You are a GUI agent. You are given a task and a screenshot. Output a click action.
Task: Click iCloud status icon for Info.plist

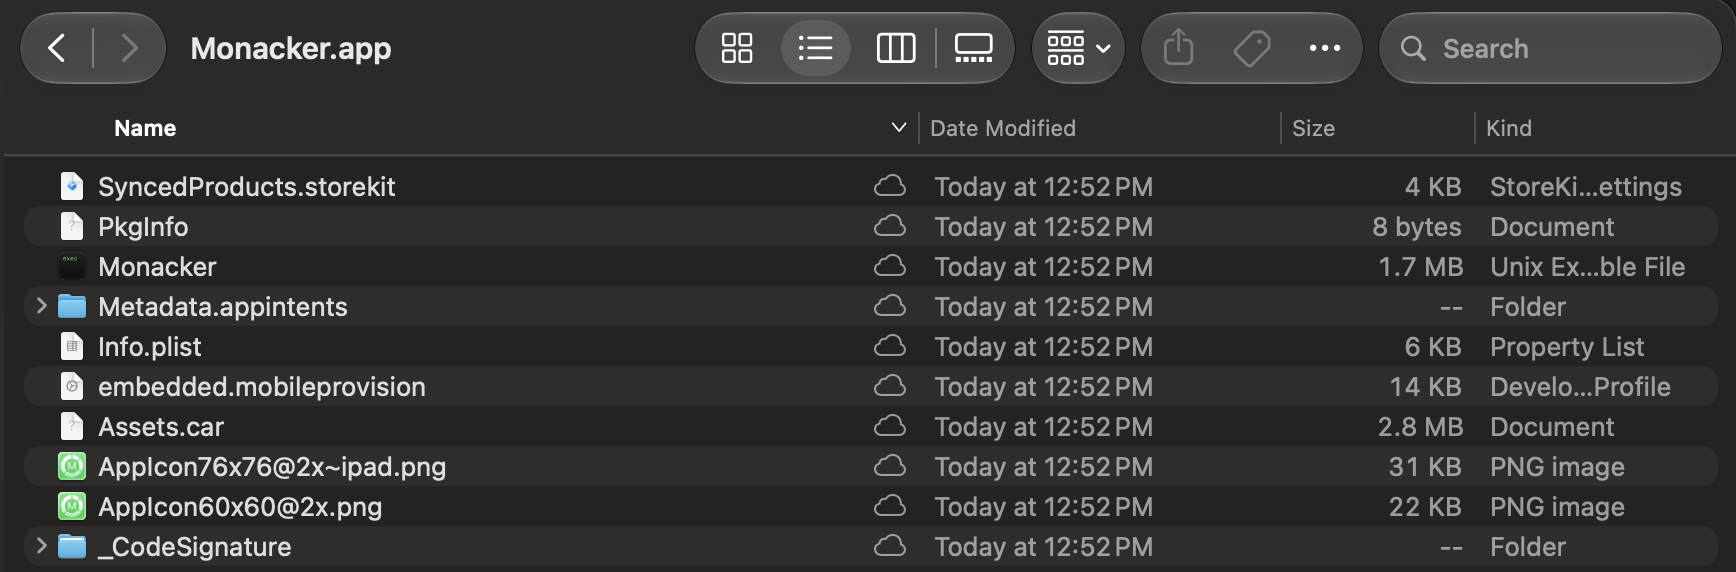coord(890,346)
